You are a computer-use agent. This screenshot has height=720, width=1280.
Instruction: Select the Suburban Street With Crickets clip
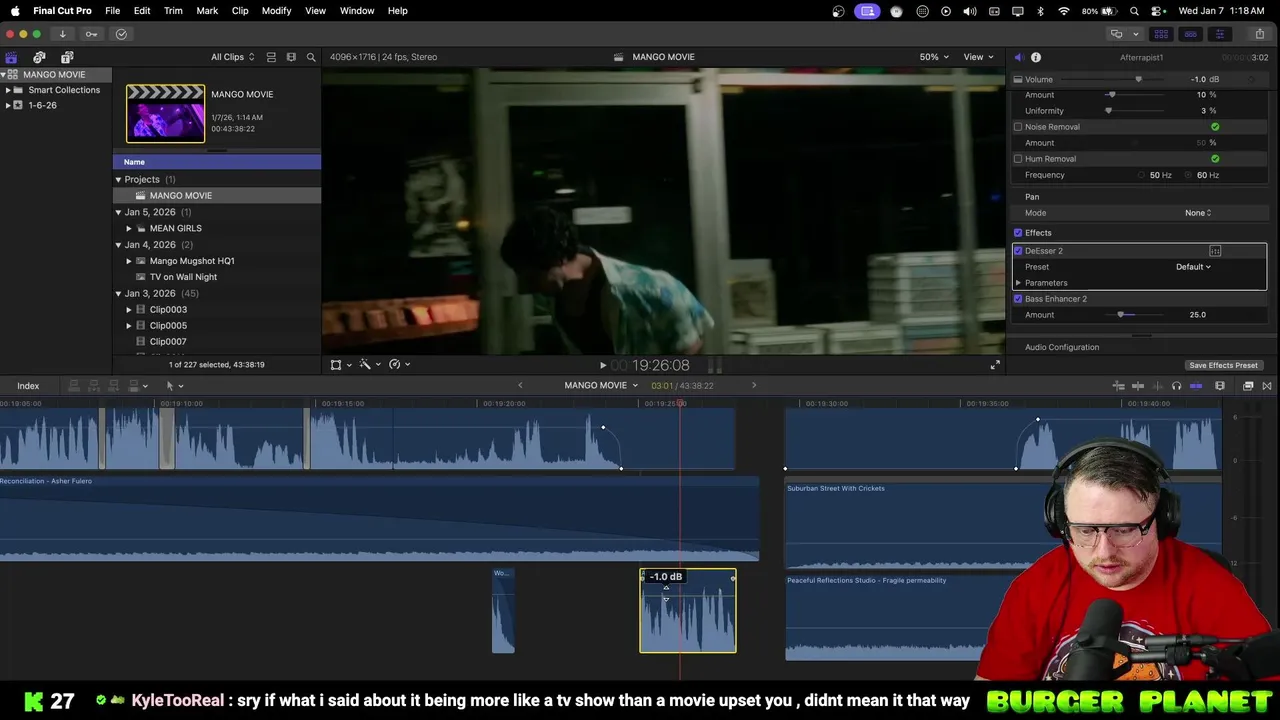(1003, 526)
